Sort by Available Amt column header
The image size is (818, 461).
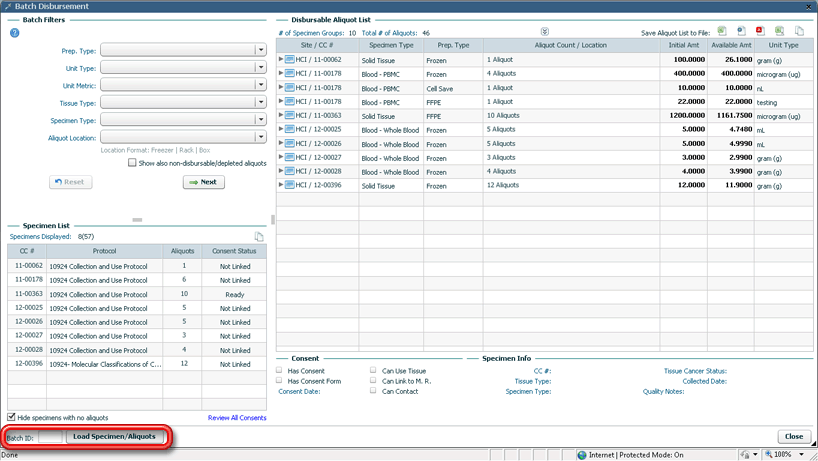pyautogui.click(x=731, y=45)
